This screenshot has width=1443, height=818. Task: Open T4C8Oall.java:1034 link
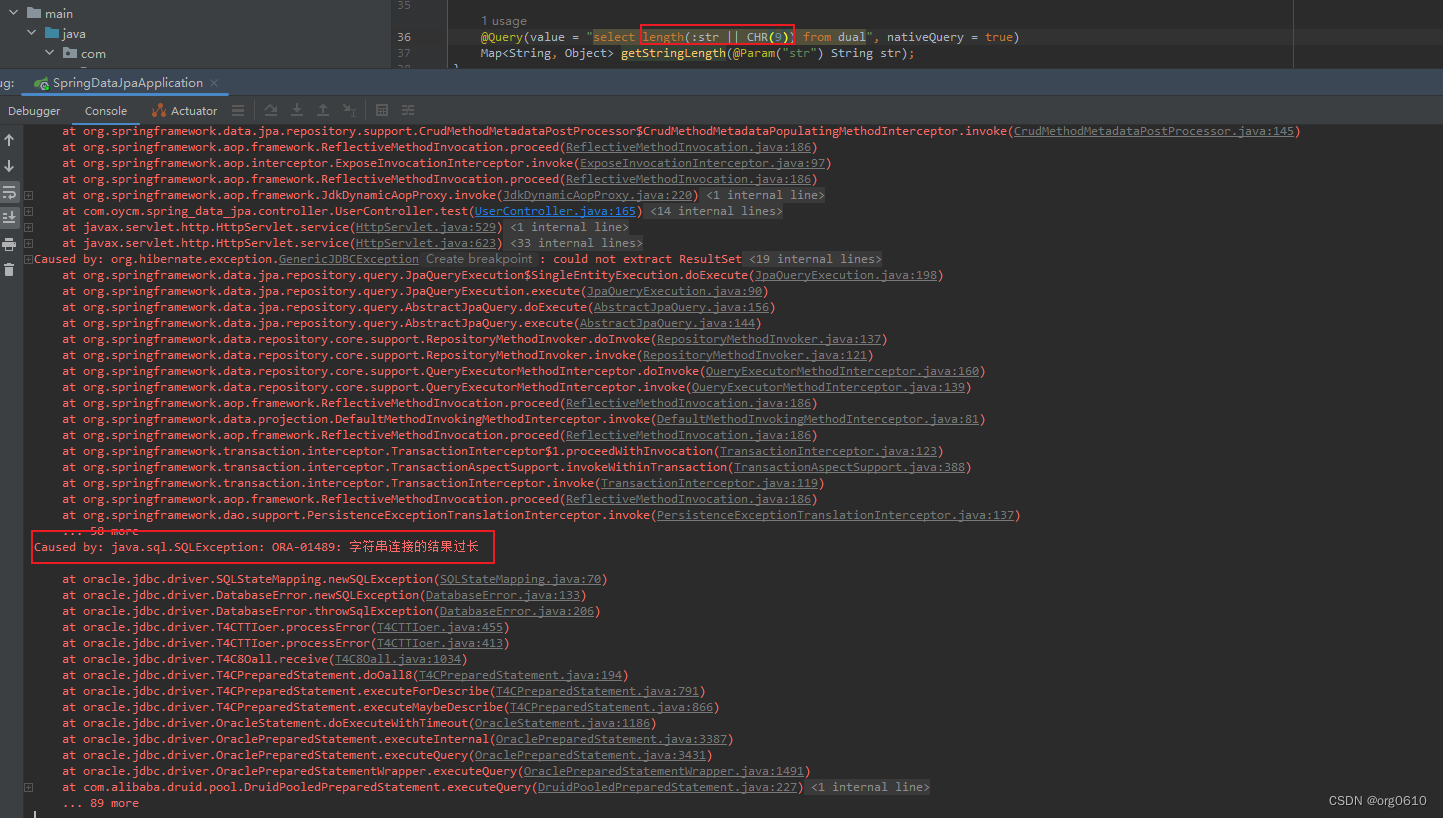tap(397, 659)
